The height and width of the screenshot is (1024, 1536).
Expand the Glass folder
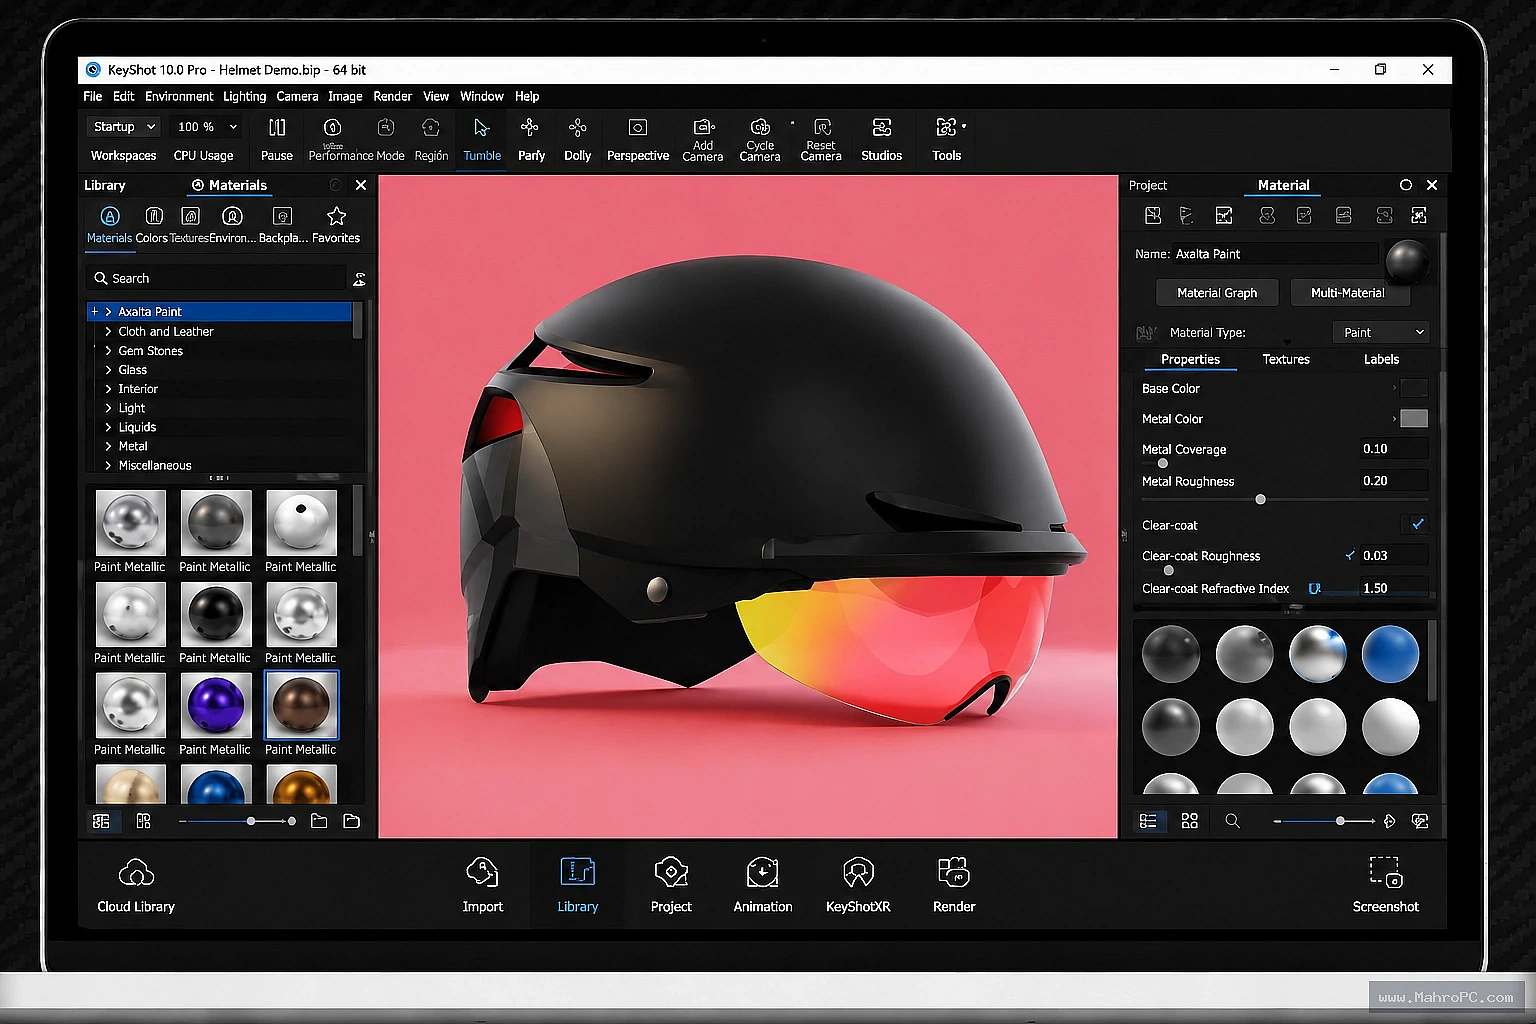[x=108, y=370]
